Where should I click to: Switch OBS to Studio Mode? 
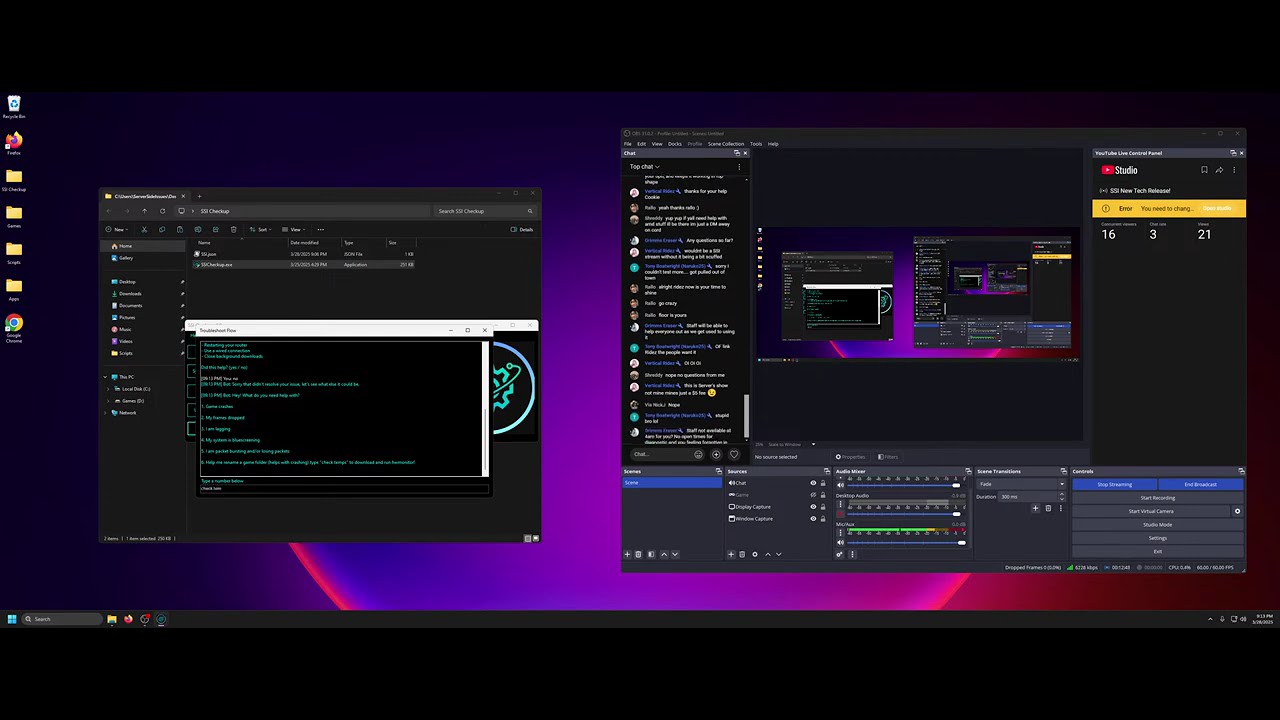(1158, 525)
